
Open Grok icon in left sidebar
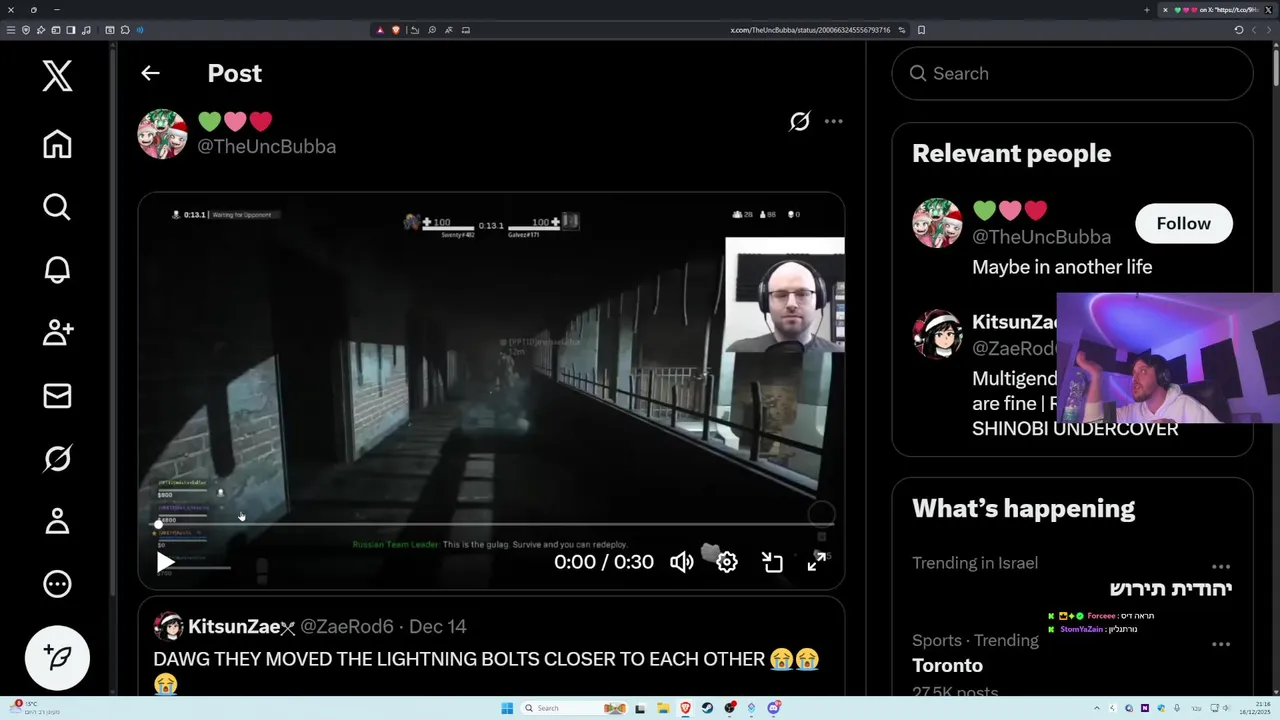tap(57, 458)
